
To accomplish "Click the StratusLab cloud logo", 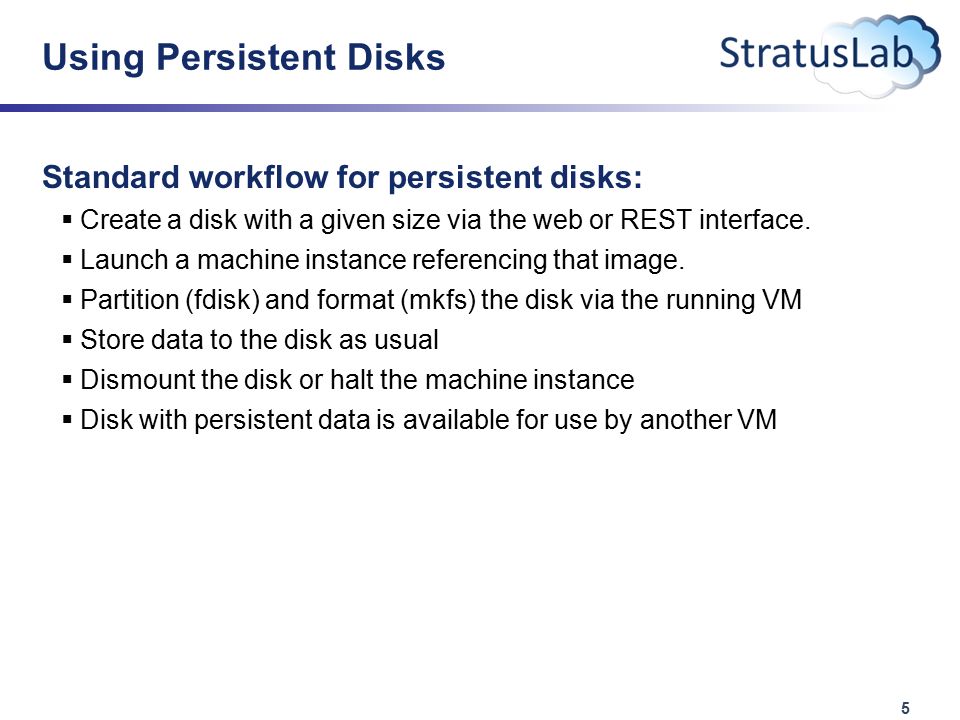I will (x=830, y=55).
